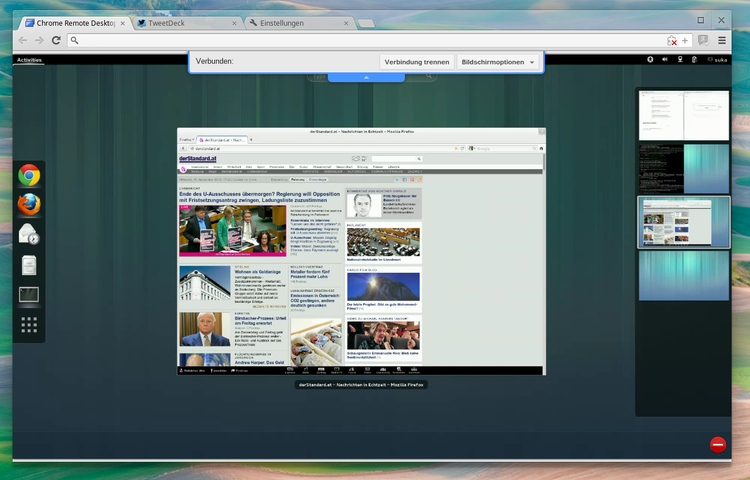
Task: Reload the current Chrome page
Action: tap(57, 40)
